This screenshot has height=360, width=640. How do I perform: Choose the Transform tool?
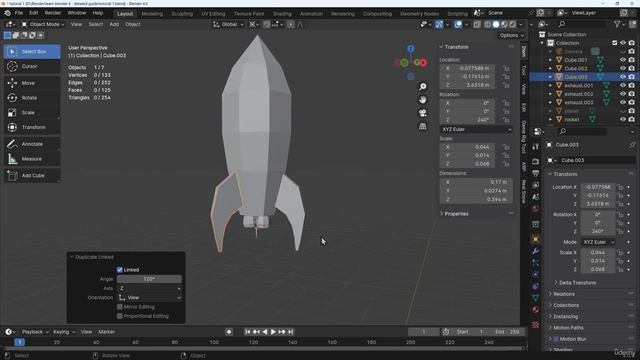coord(32,127)
